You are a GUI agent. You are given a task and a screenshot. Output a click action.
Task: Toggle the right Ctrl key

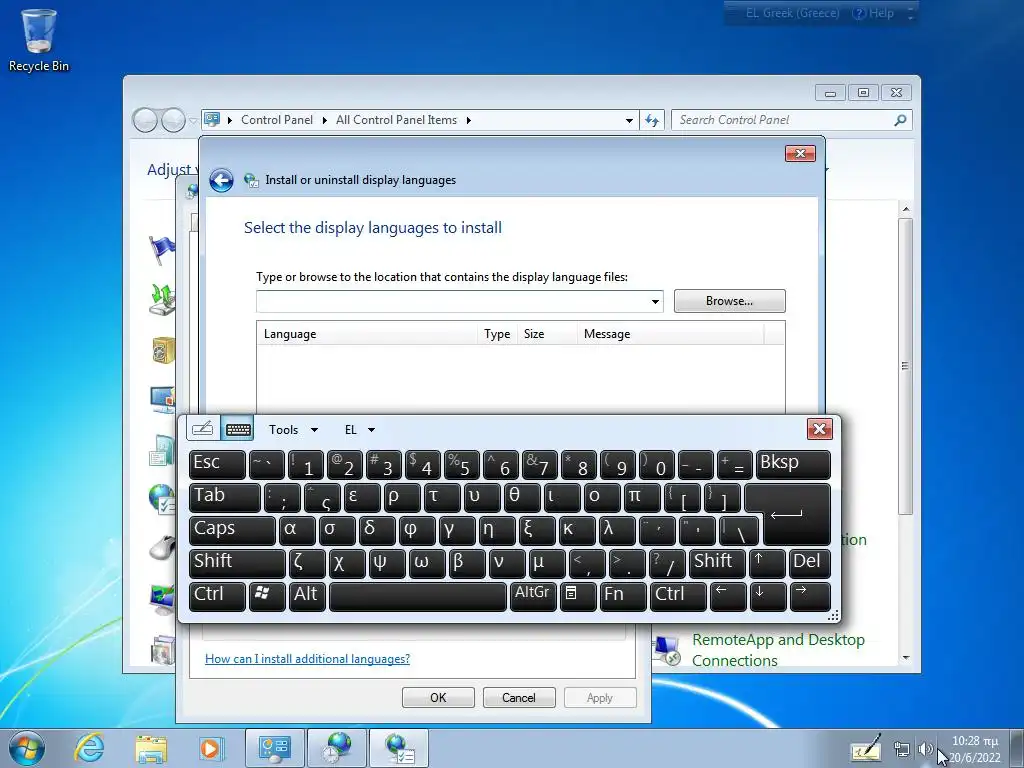pyautogui.click(x=678, y=596)
